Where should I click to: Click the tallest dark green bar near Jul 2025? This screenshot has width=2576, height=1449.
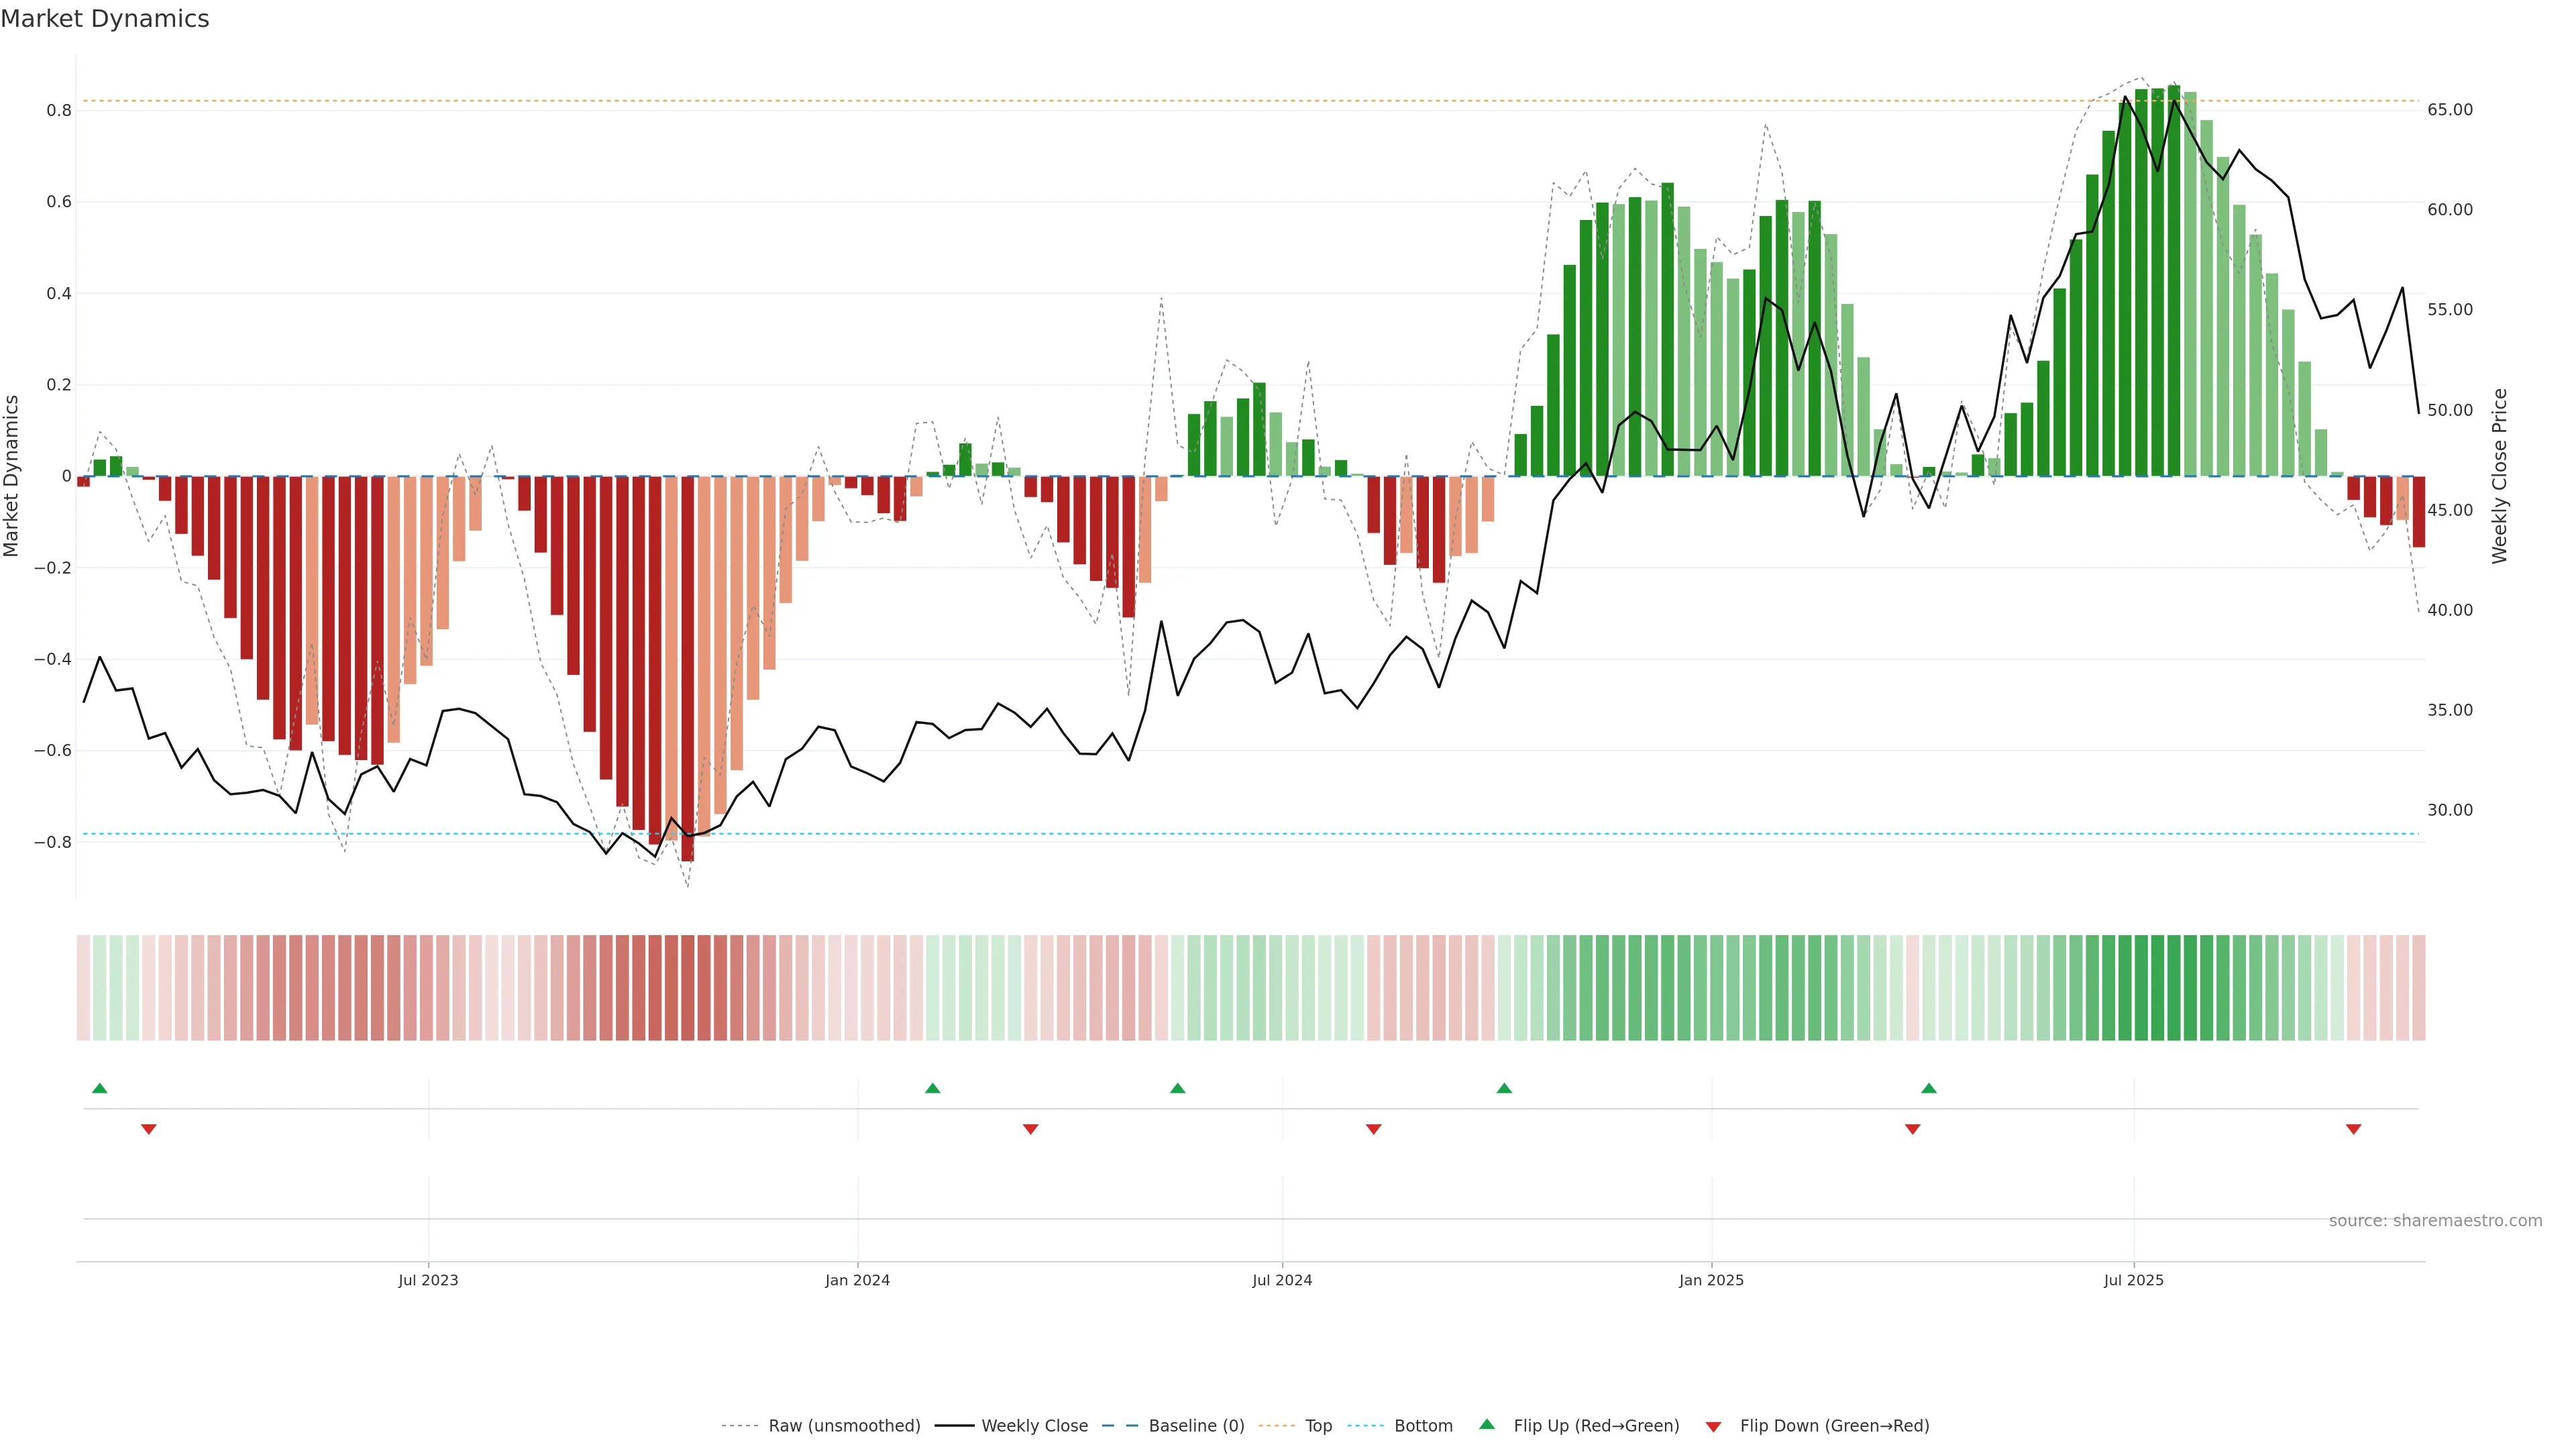tap(2173, 280)
